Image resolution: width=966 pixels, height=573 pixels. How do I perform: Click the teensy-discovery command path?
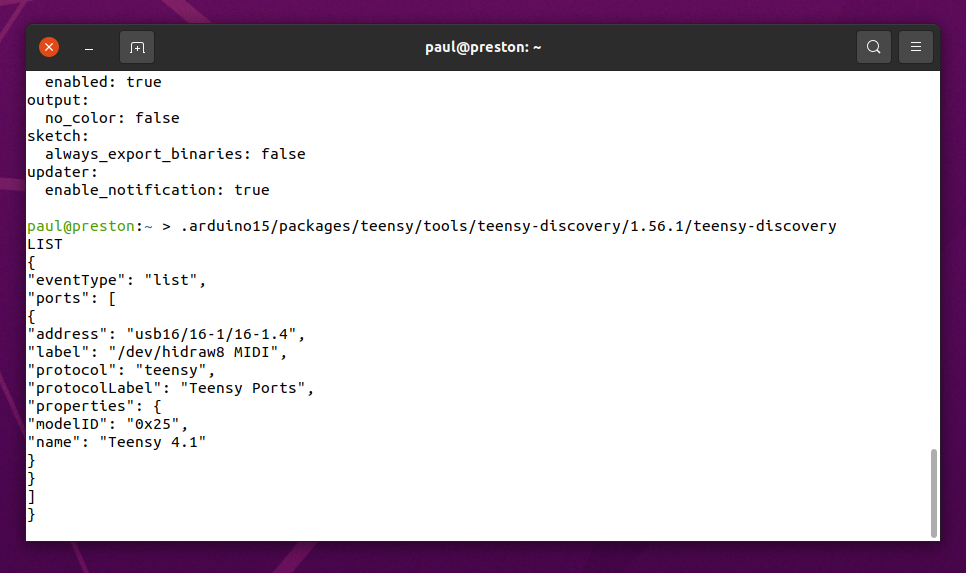[x=508, y=226]
